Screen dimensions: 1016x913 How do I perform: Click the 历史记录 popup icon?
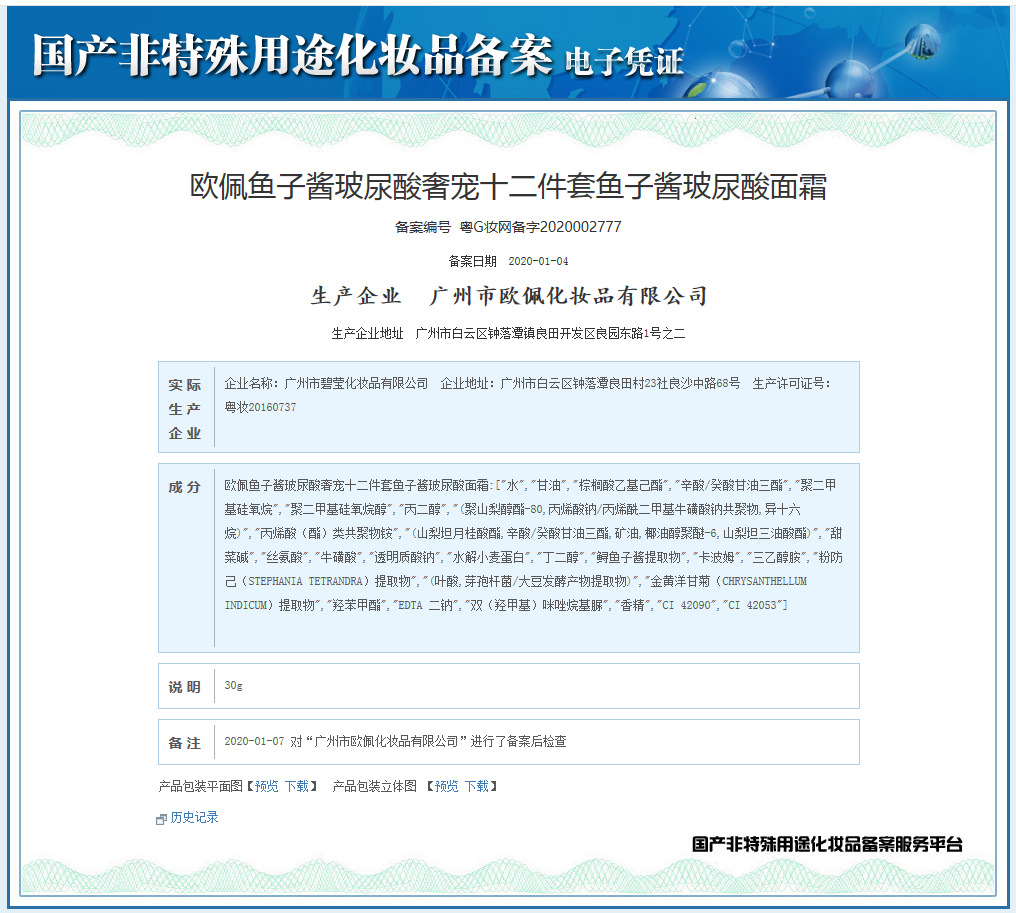(161, 819)
